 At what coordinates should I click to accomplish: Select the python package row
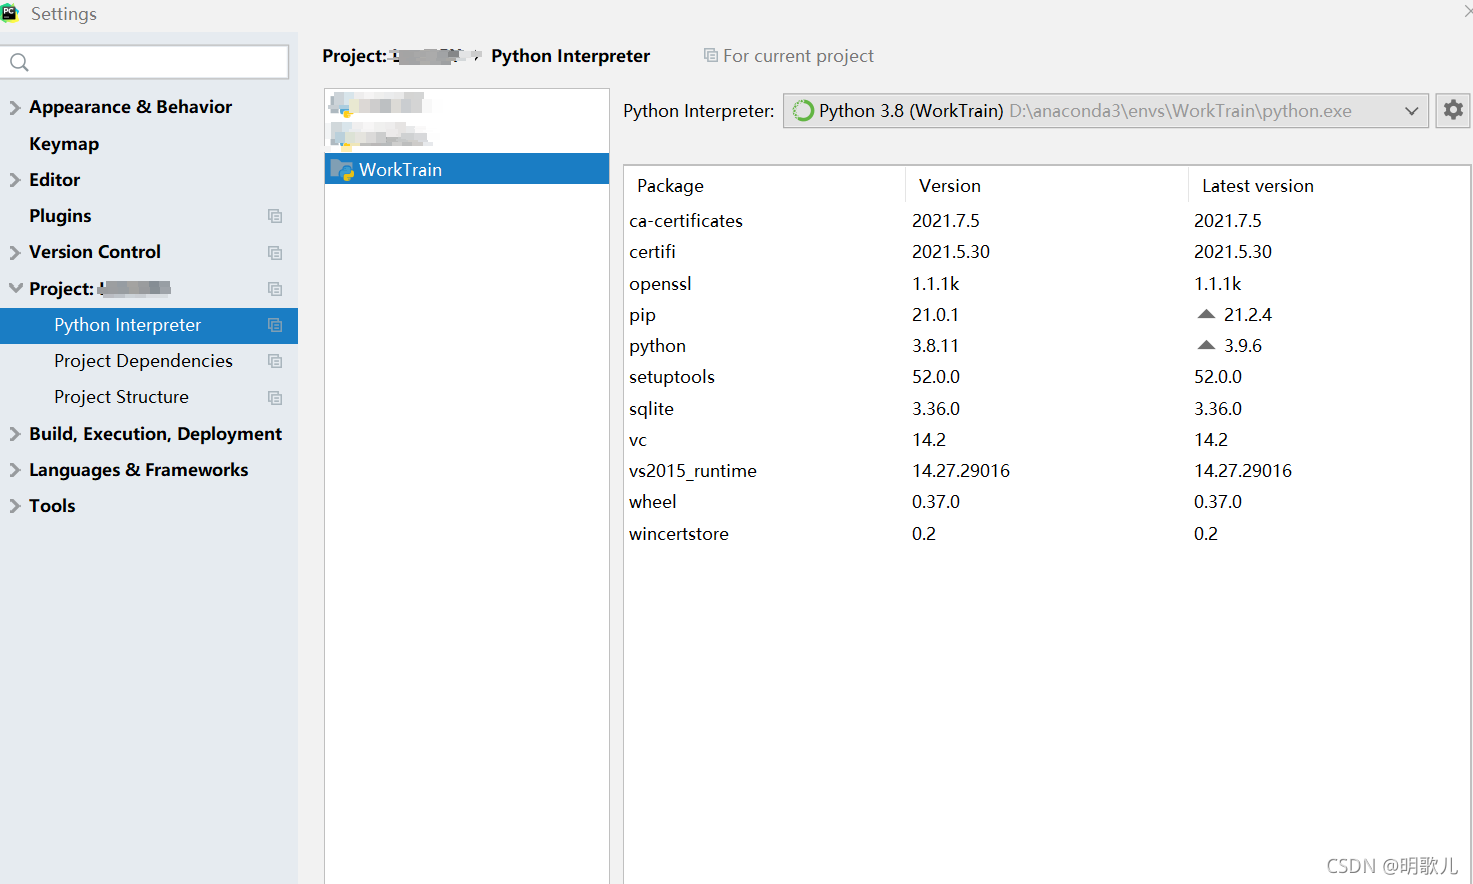point(1046,346)
